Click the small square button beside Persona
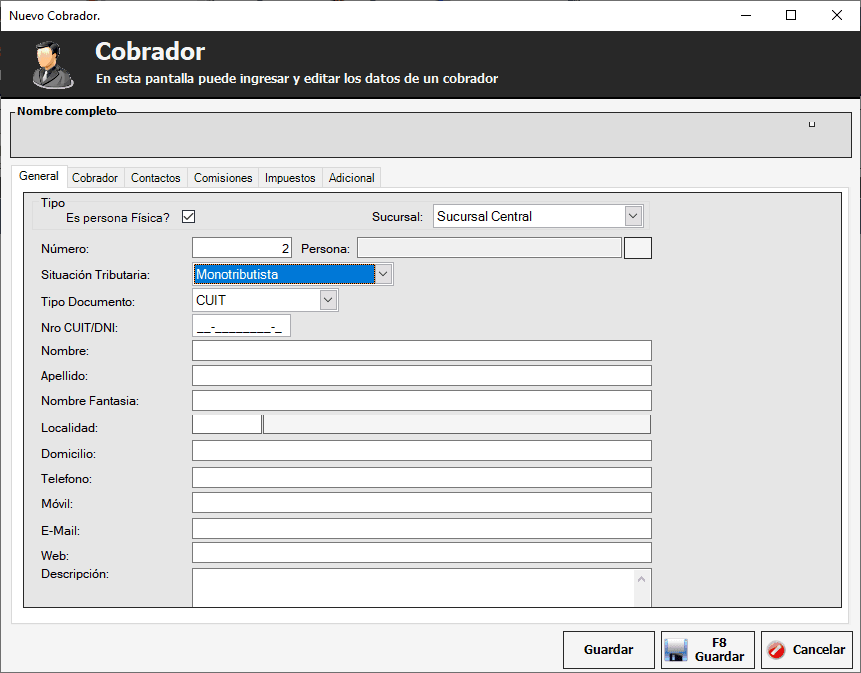861x673 pixels. click(x=637, y=247)
